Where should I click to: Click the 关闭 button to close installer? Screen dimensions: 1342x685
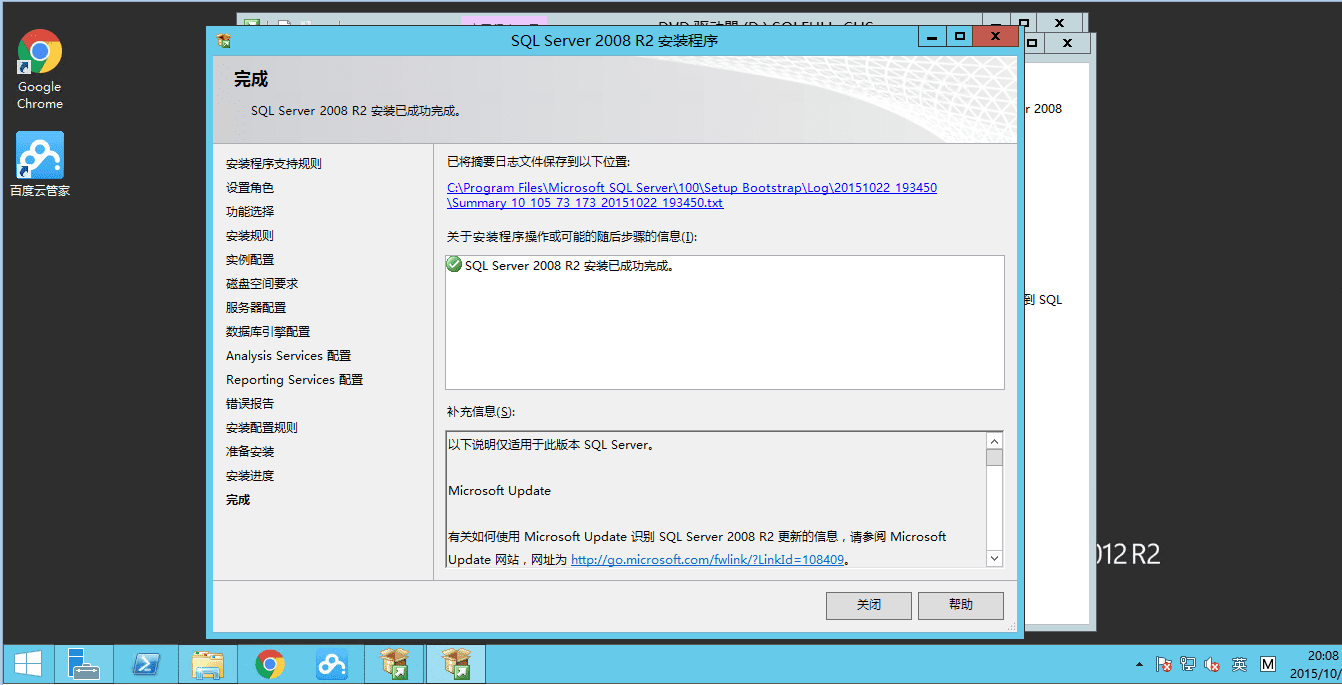tap(867, 605)
